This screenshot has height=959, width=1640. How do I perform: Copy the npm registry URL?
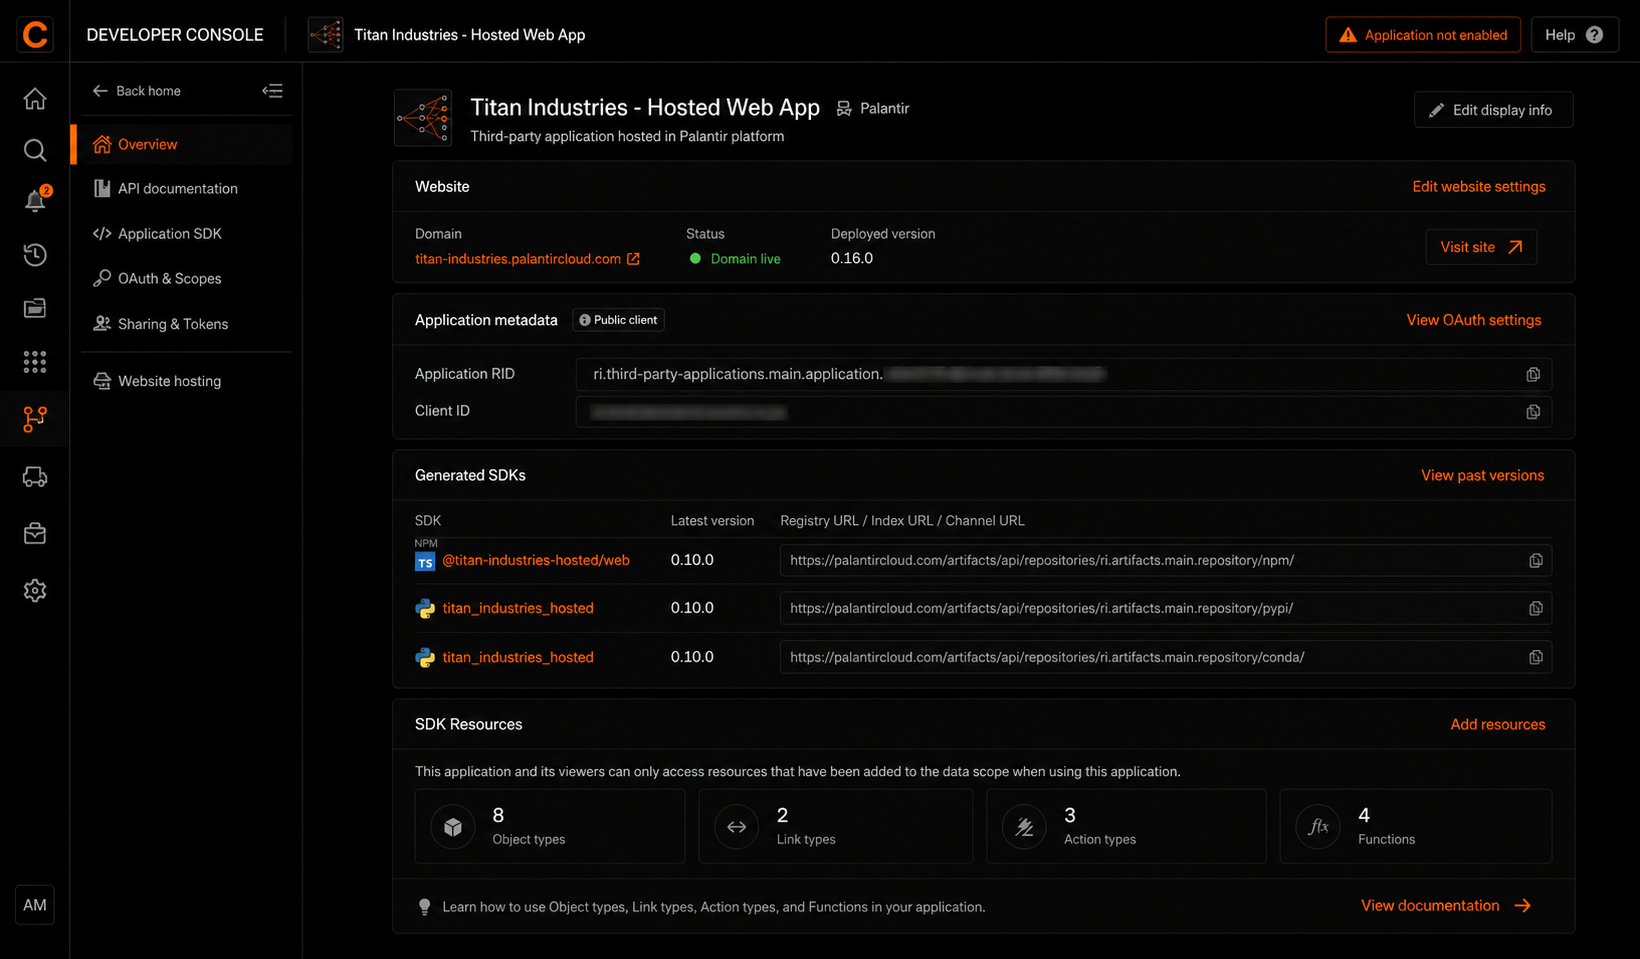(1536, 561)
